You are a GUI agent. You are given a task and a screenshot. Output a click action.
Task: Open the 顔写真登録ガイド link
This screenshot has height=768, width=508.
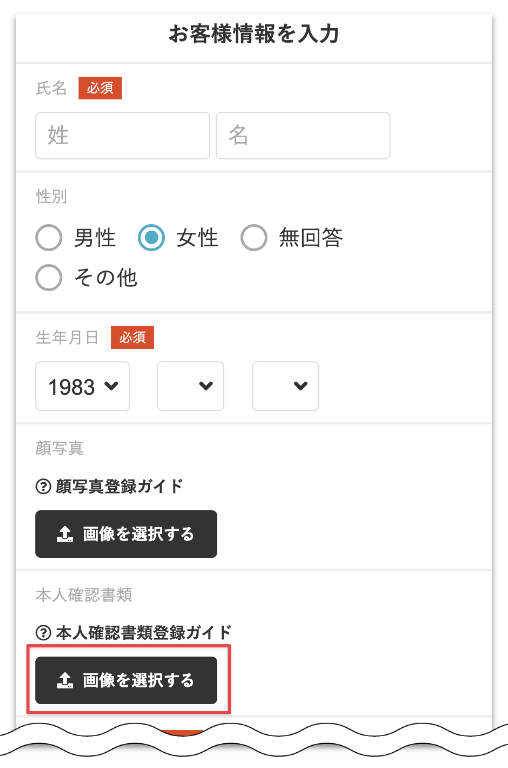click(x=119, y=486)
